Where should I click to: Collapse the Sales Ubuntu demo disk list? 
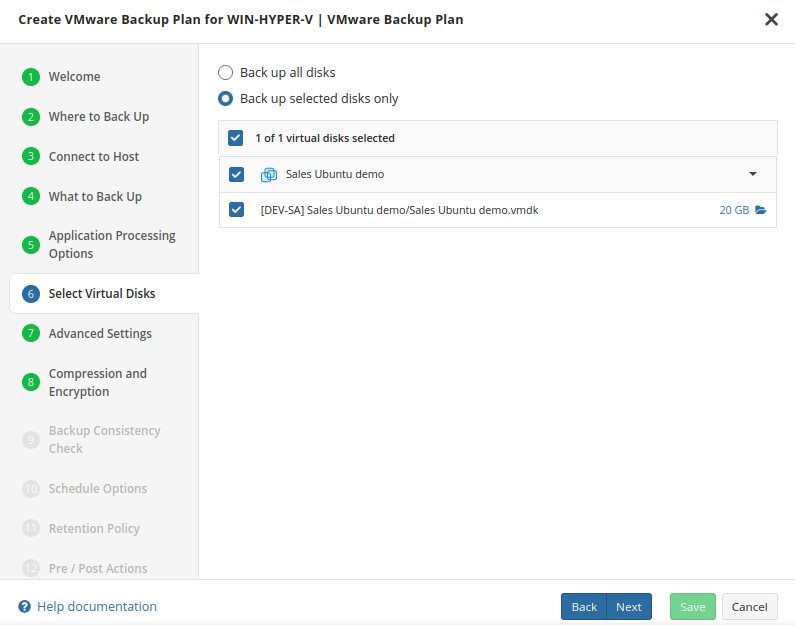coord(753,174)
